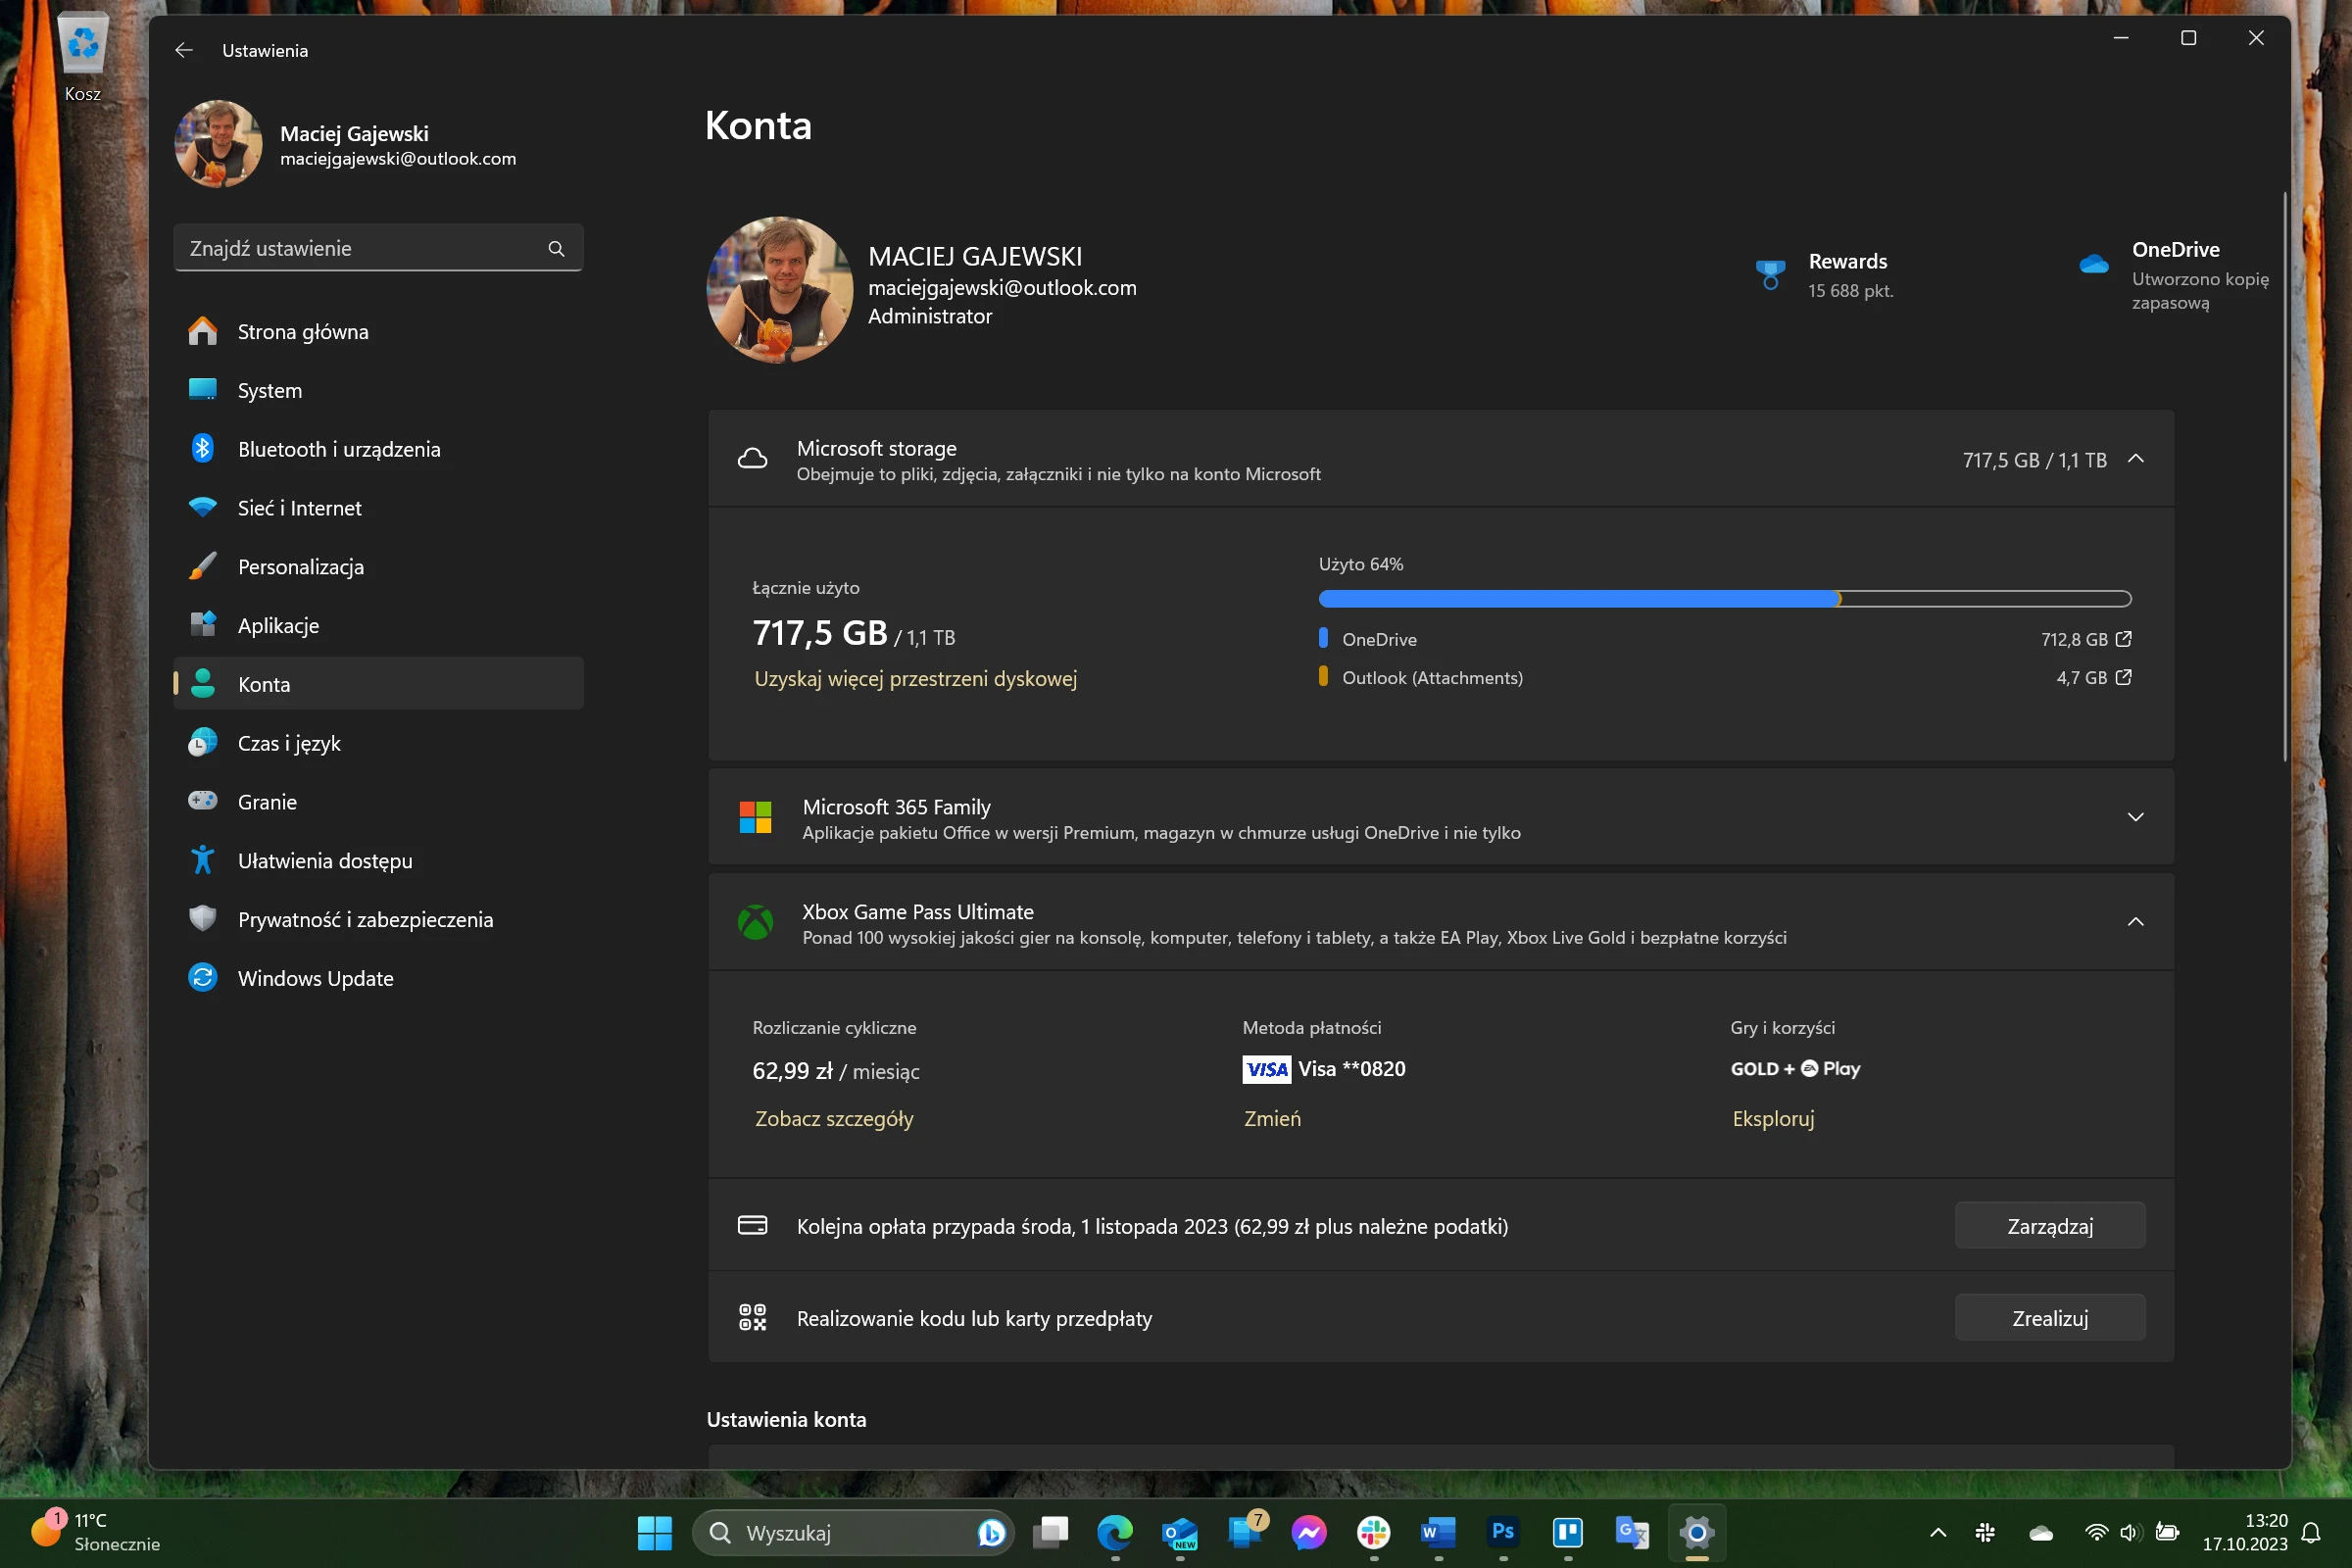Open Windows Start menu button
Screen dimensions: 2352x1568
[x=655, y=1532]
